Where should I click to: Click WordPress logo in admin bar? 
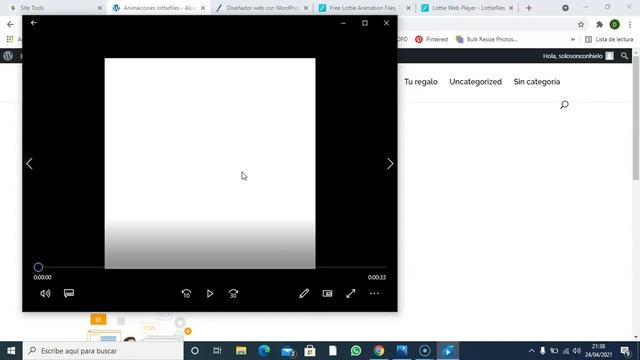coord(8,56)
